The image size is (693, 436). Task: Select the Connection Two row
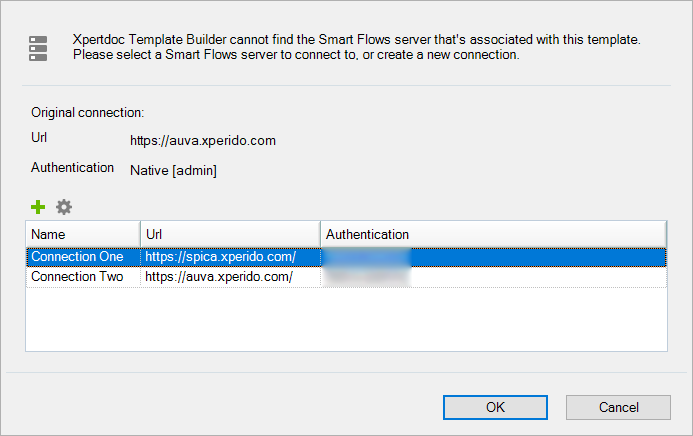pyautogui.click(x=346, y=277)
